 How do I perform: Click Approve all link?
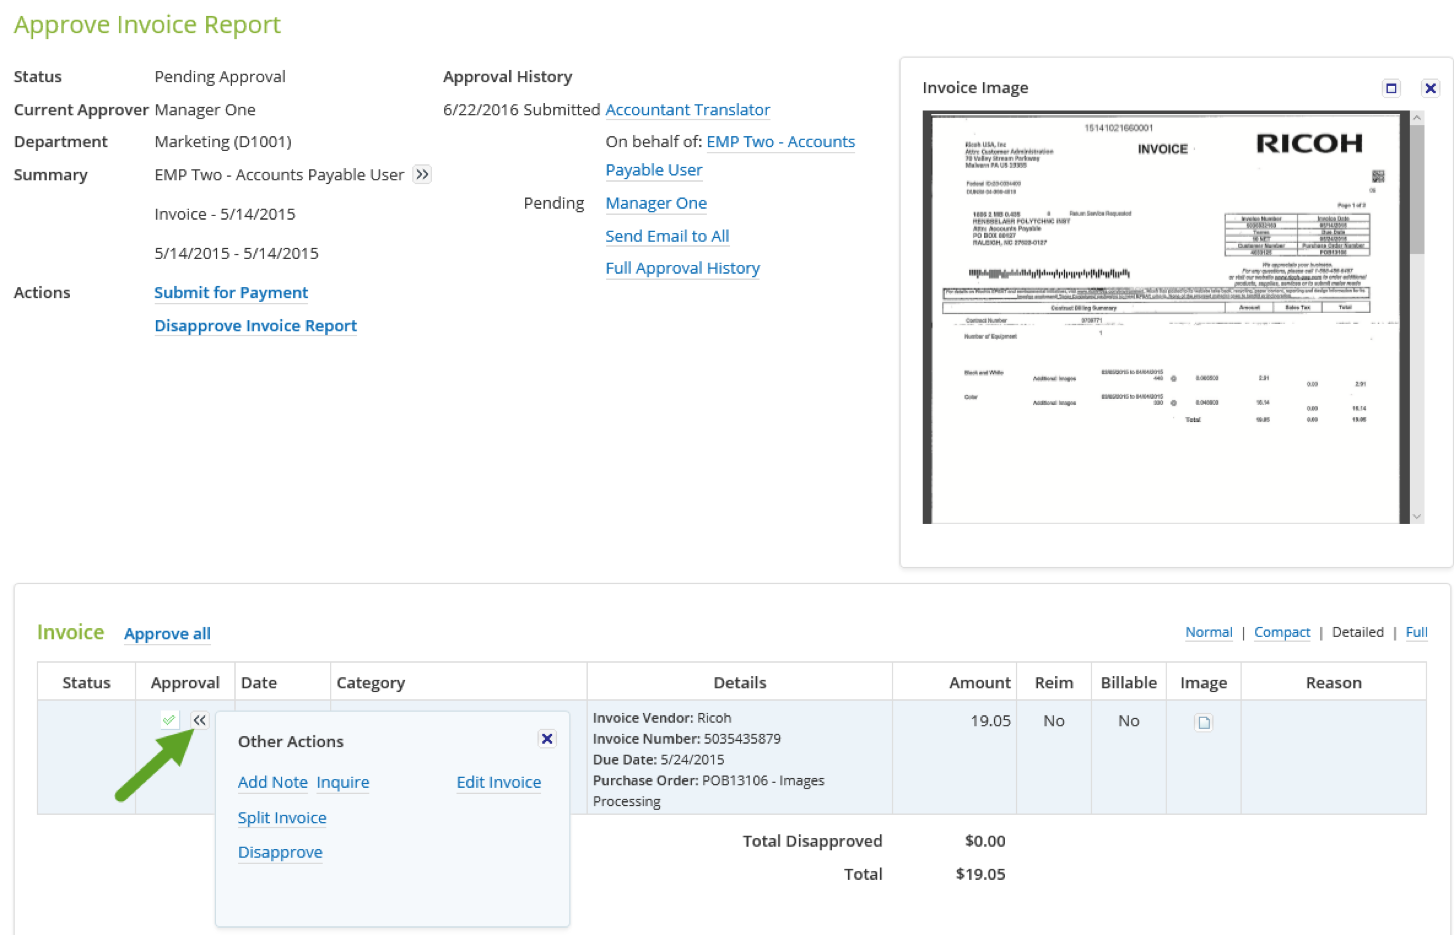coord(167,633)
